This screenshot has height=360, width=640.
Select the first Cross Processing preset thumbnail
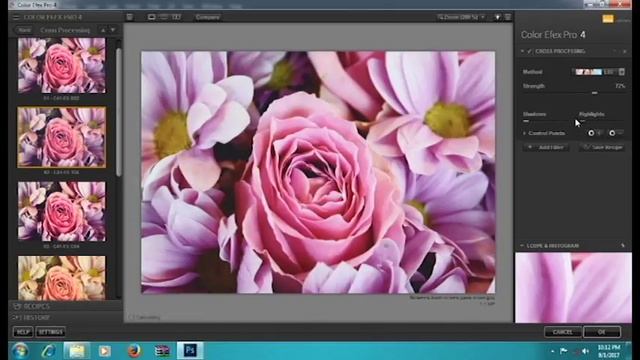(x=62, y=65)
